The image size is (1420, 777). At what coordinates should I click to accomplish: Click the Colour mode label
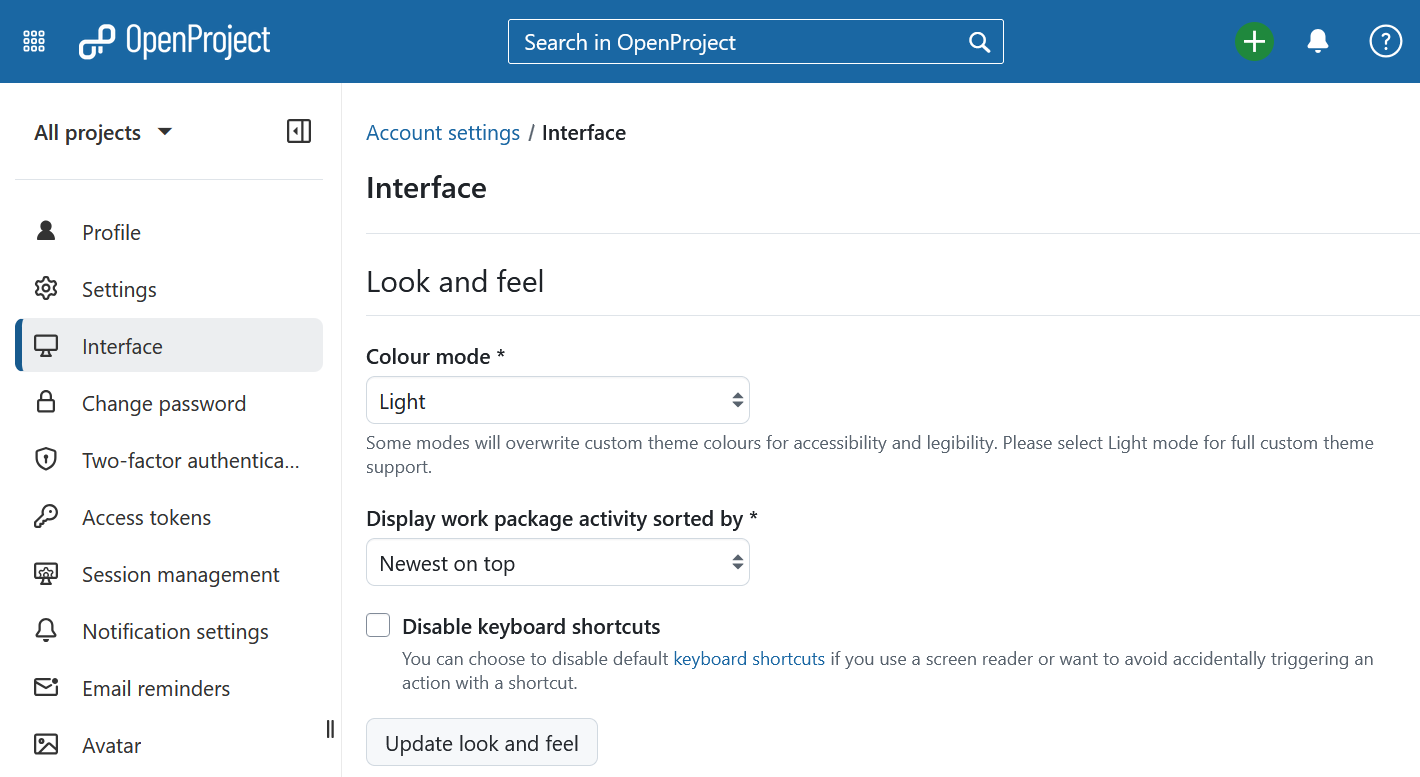click(436, 356)
